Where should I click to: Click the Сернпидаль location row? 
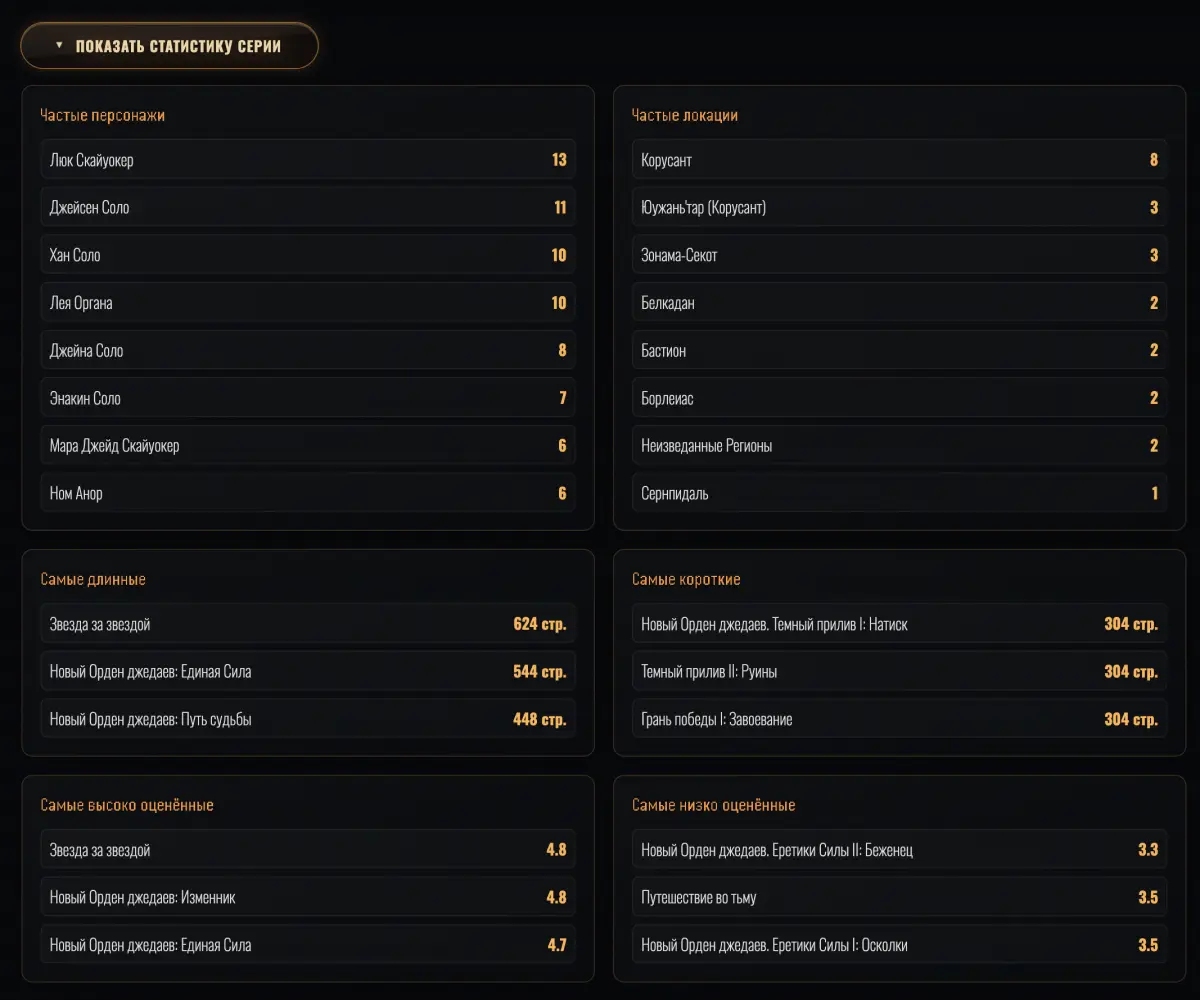pos(899,493)
